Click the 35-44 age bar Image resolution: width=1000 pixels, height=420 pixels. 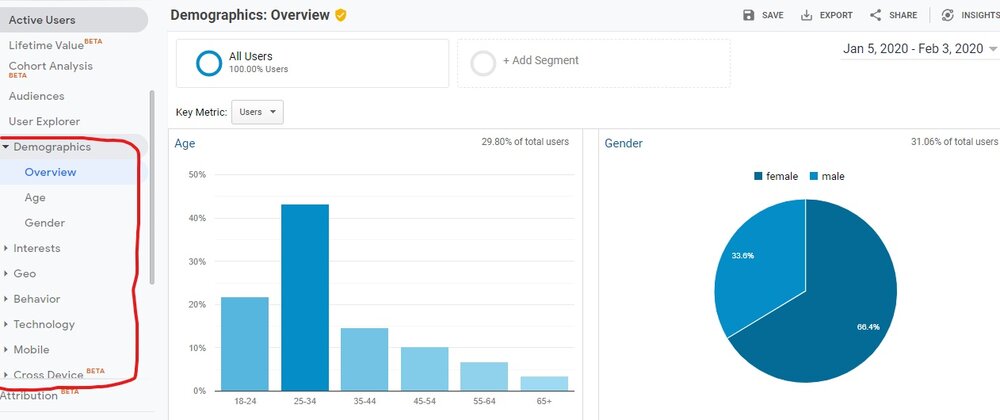(x=364, y=359)
